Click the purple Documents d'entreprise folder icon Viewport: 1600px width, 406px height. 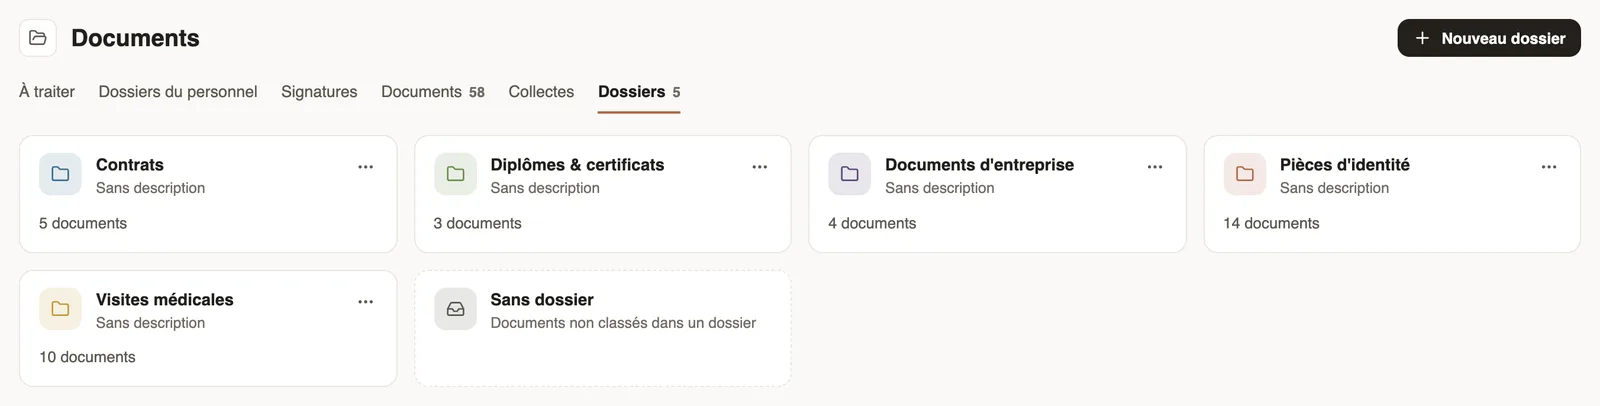[849, 174]
